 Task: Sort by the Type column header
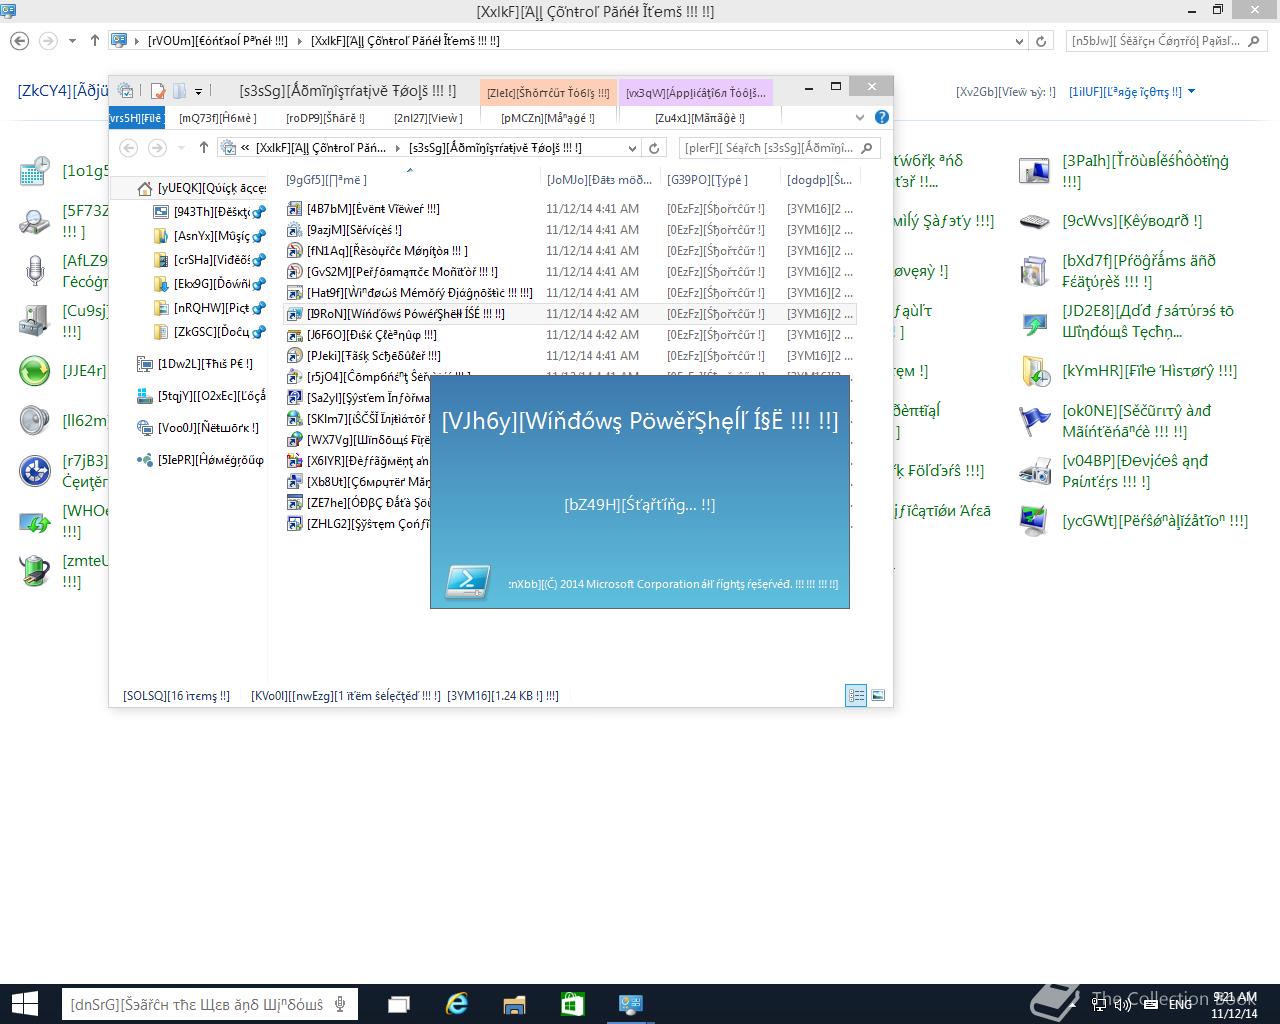click(x=720, y=180)
